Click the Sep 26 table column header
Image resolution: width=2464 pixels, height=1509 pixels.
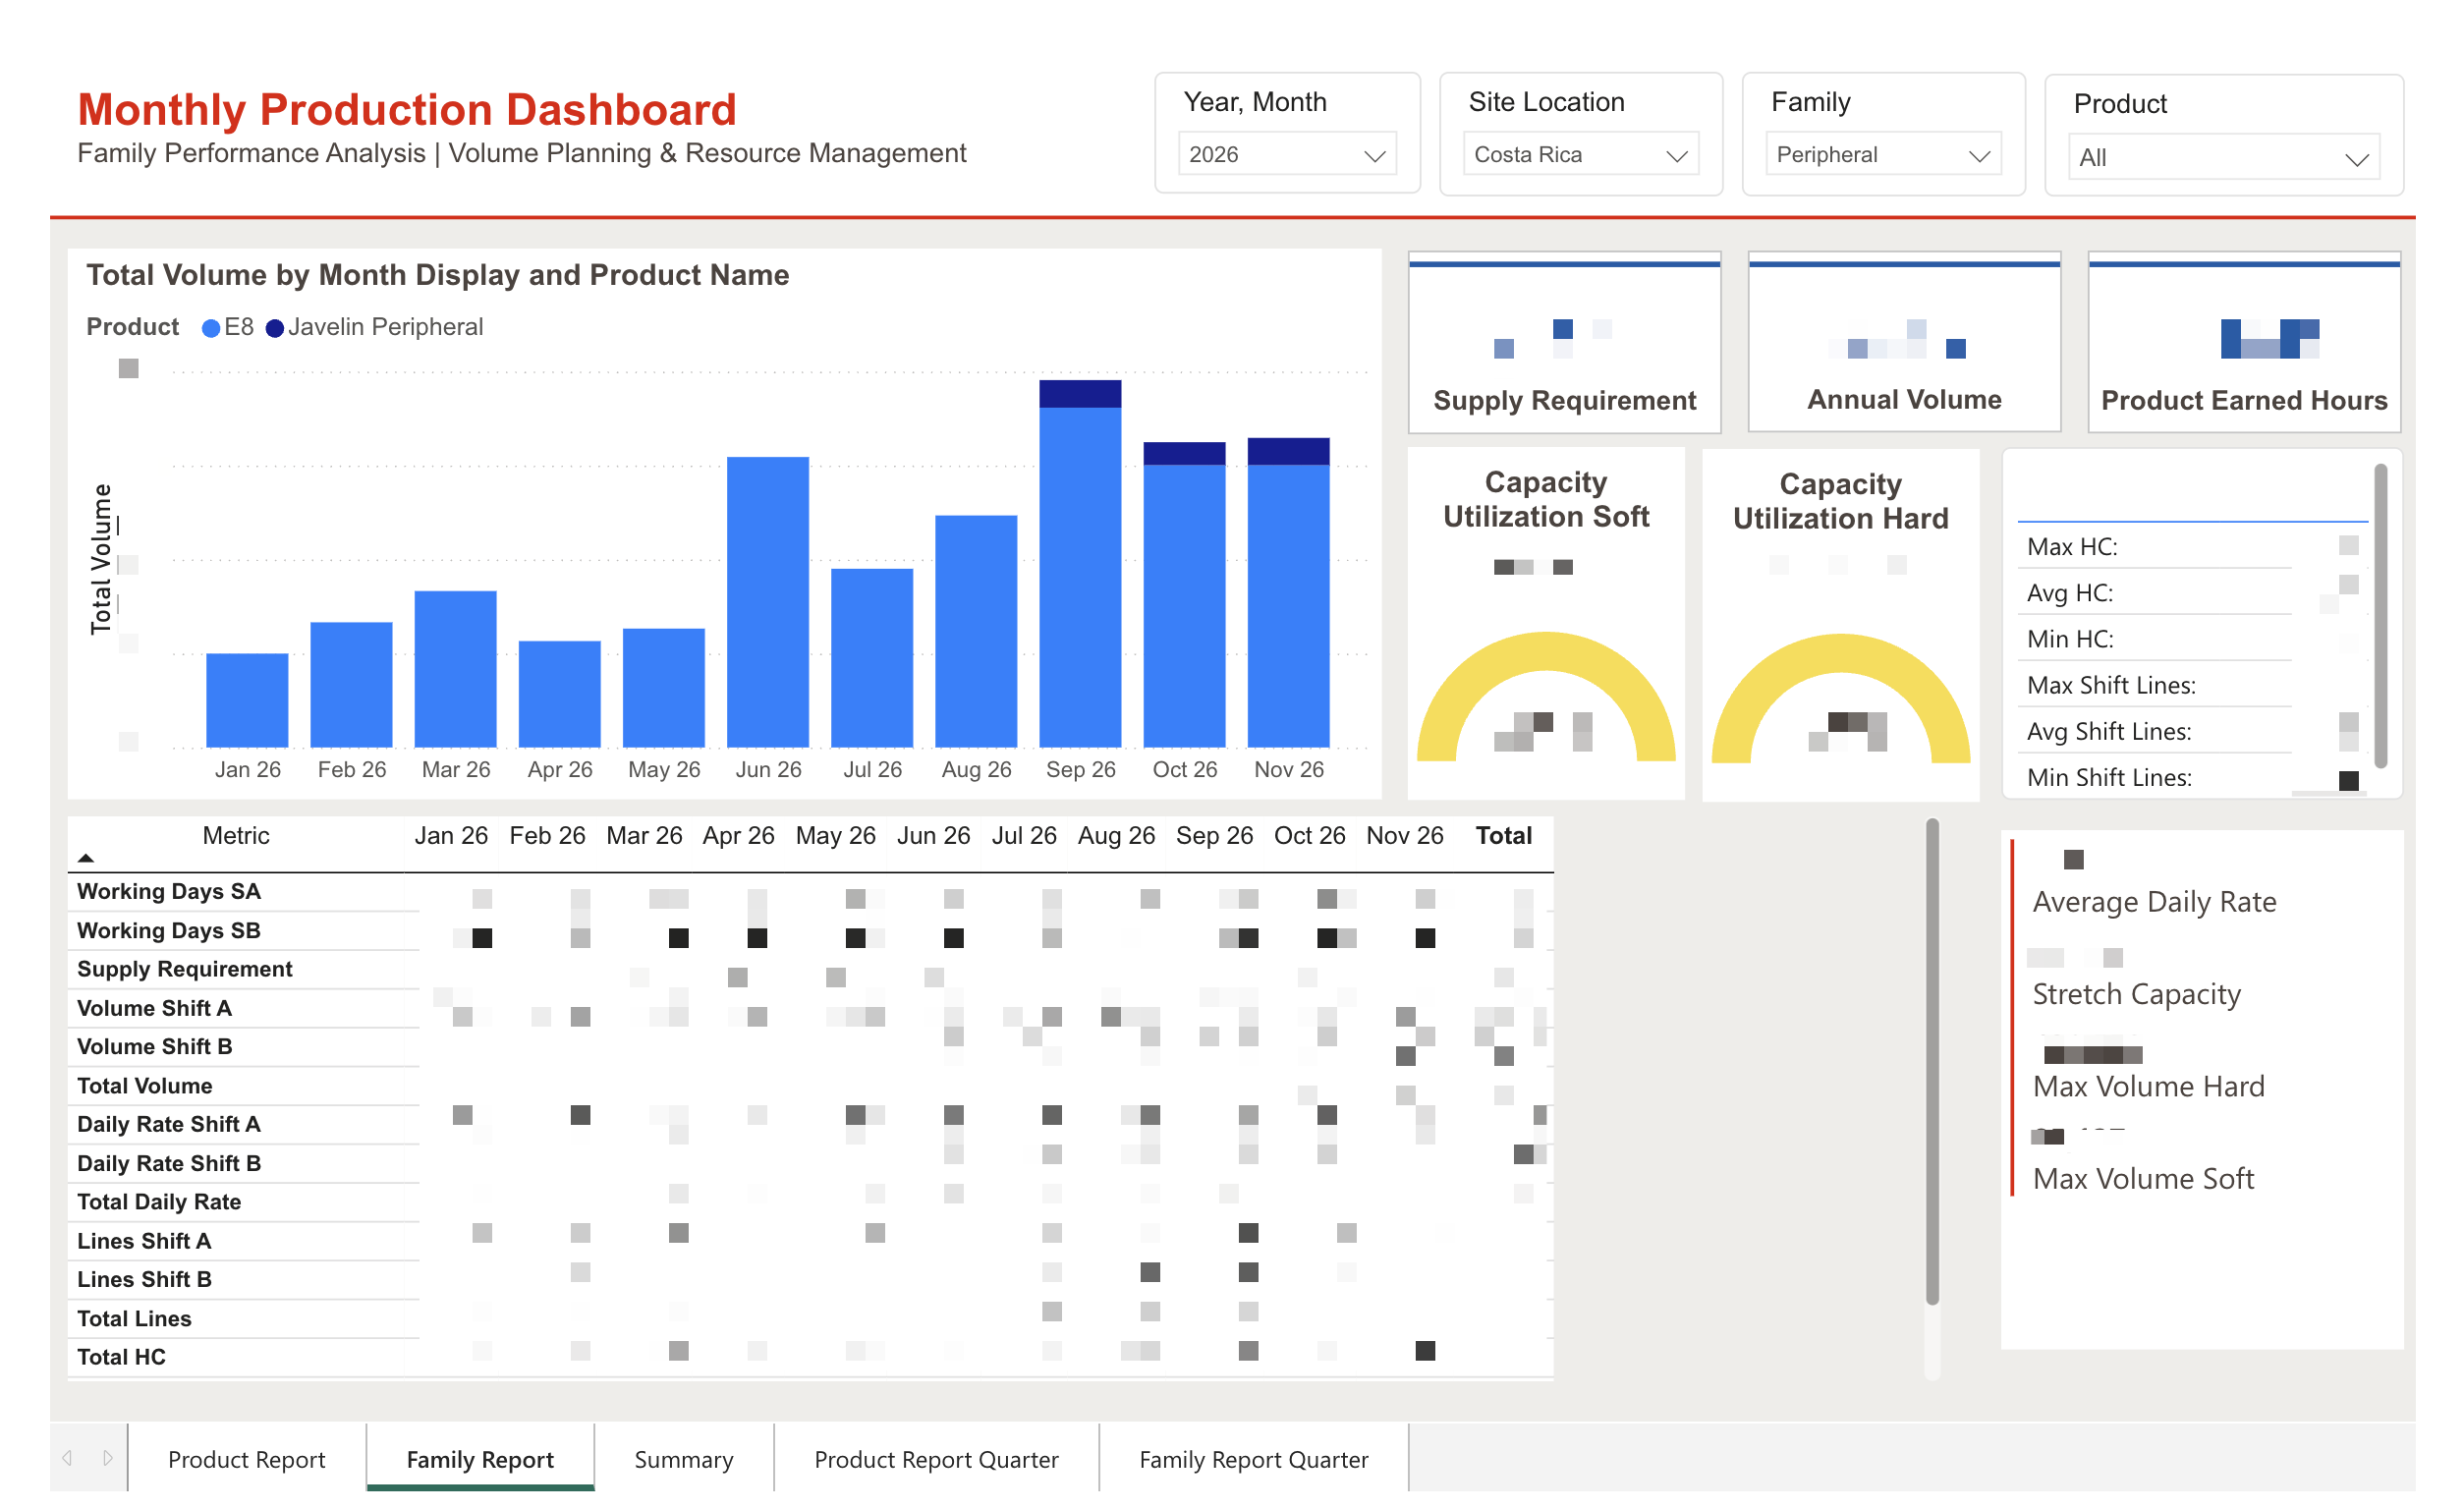tap(1214, 835)
